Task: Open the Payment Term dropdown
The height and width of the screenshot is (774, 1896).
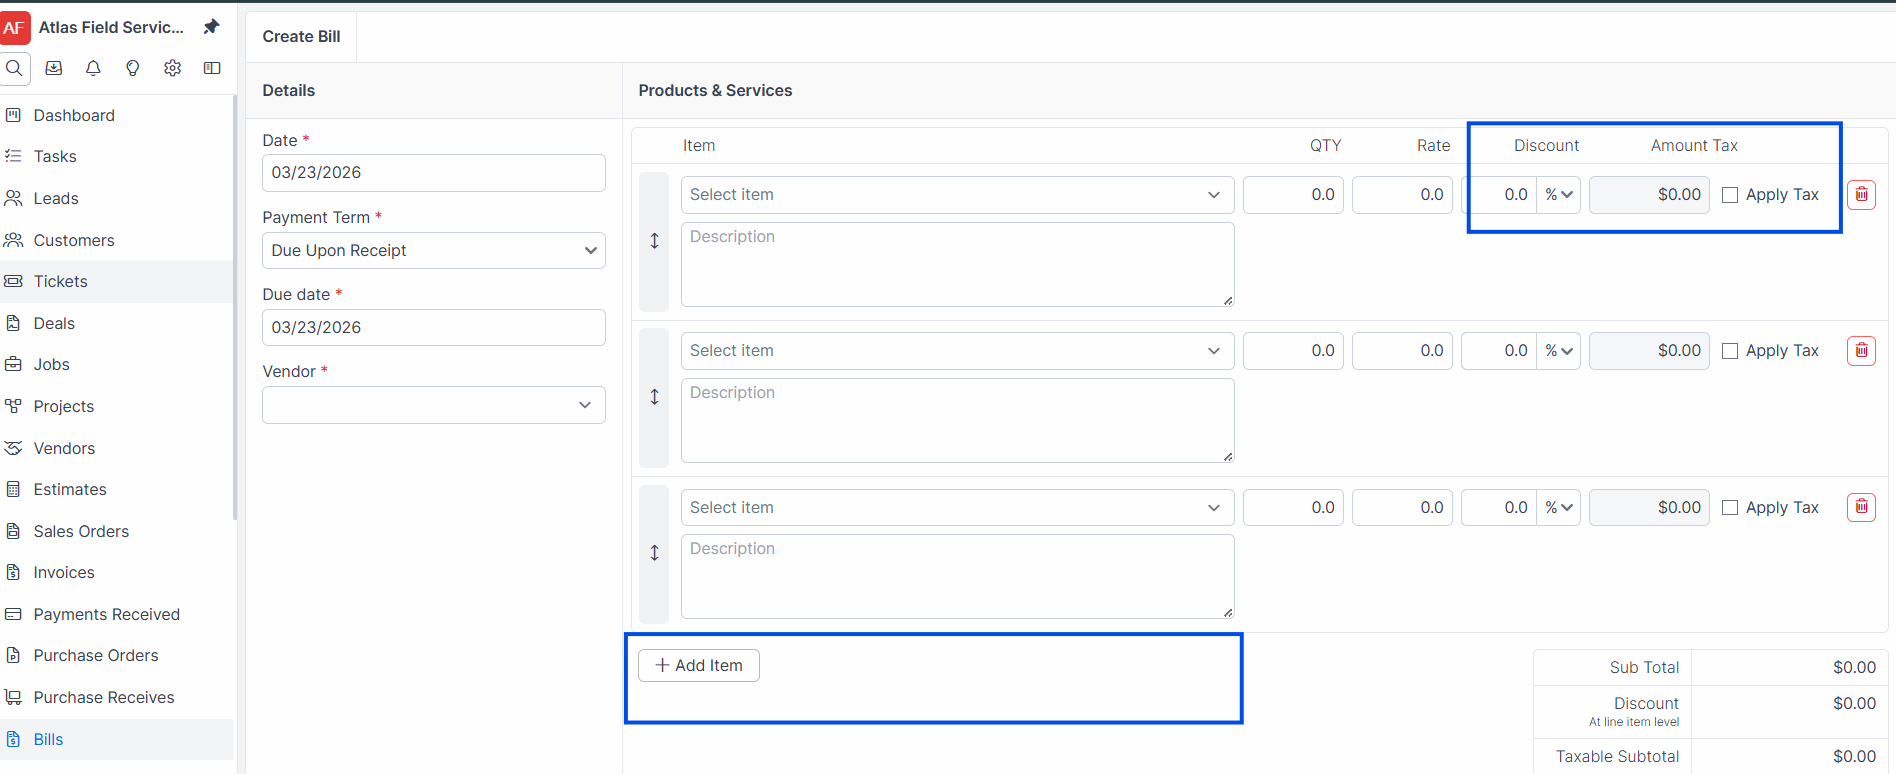Action: click(434, 250)
